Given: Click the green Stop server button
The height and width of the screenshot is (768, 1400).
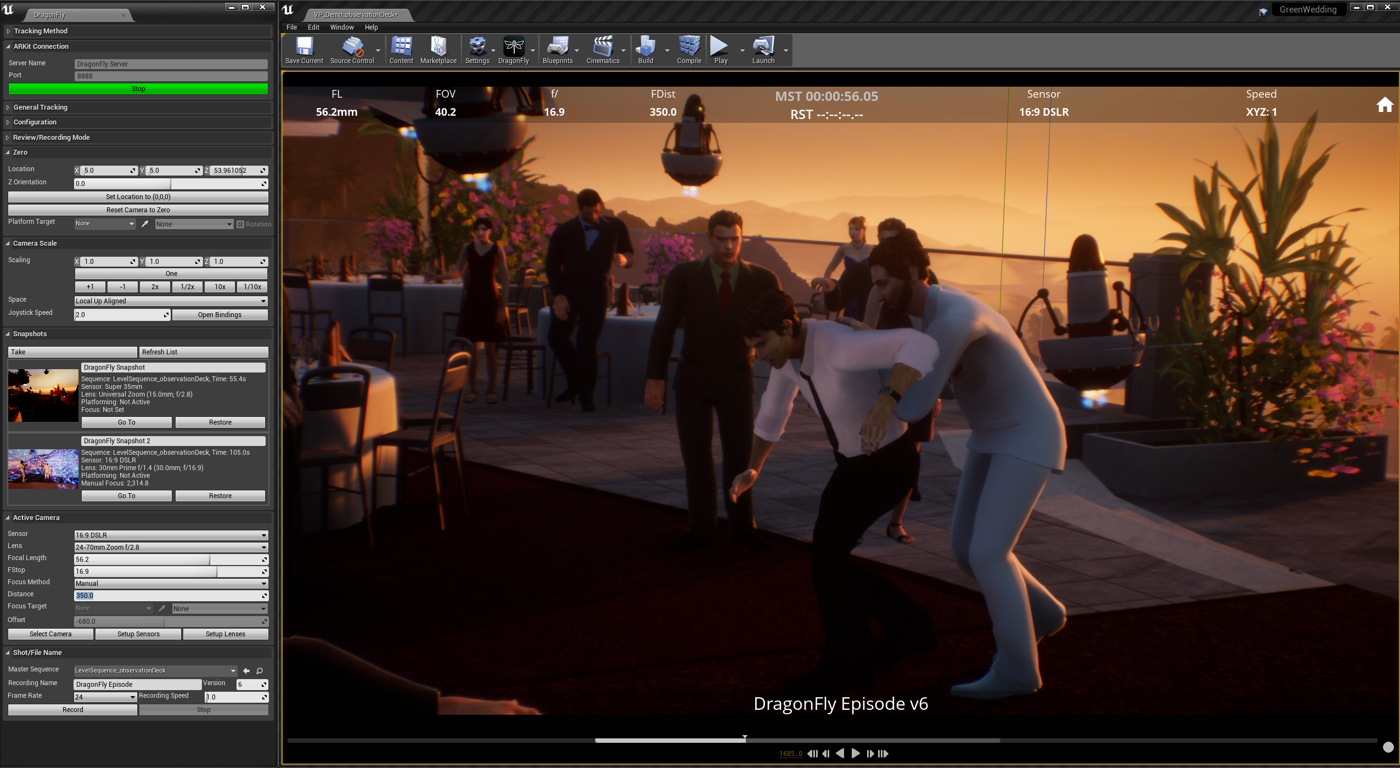Looking at the screenshot, I should (x=138, y=89).
